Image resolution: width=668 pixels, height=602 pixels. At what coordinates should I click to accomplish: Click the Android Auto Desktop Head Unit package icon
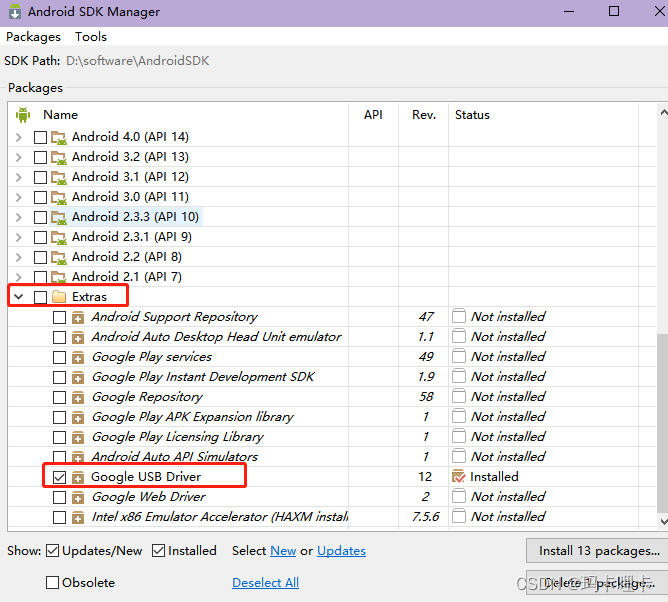point(78,337)
